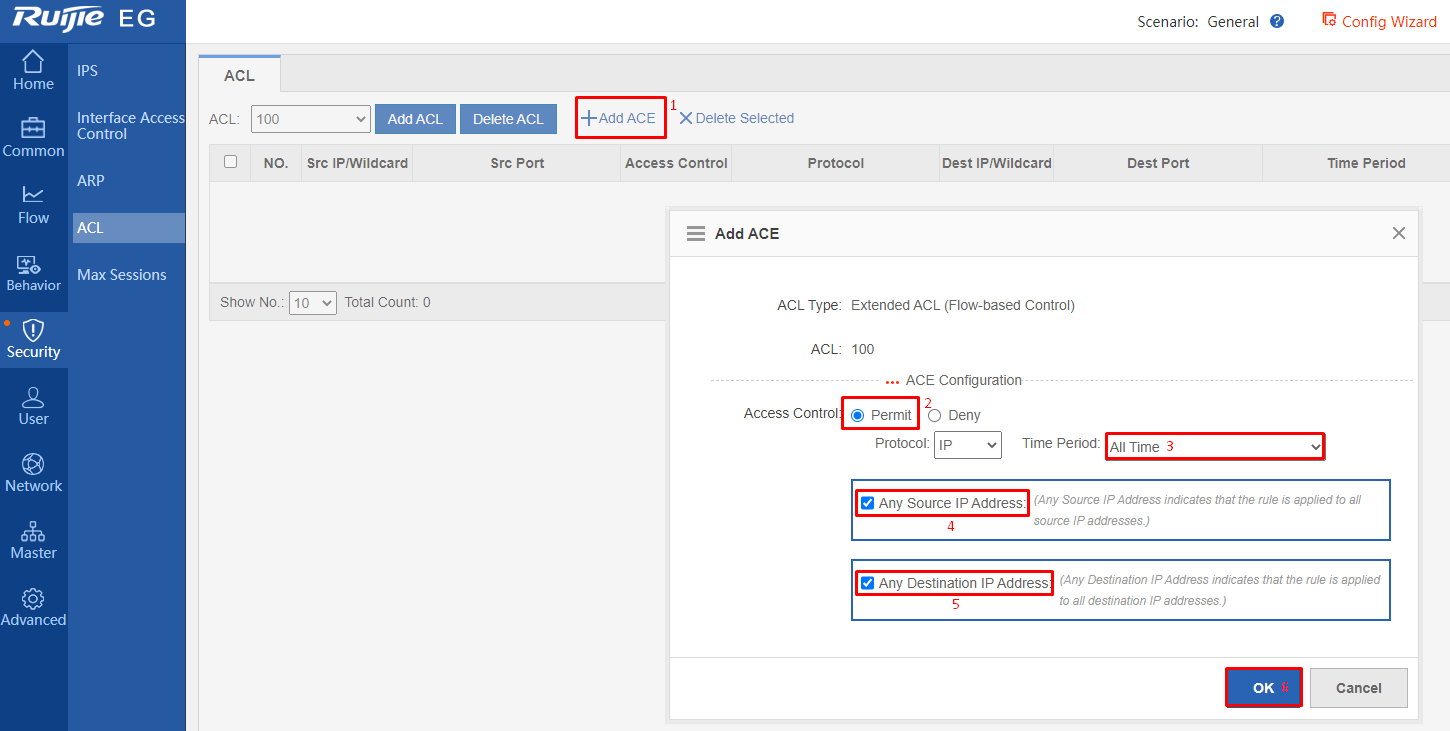
Task: Open the Protocol IP dropdown
Action: 968,445
